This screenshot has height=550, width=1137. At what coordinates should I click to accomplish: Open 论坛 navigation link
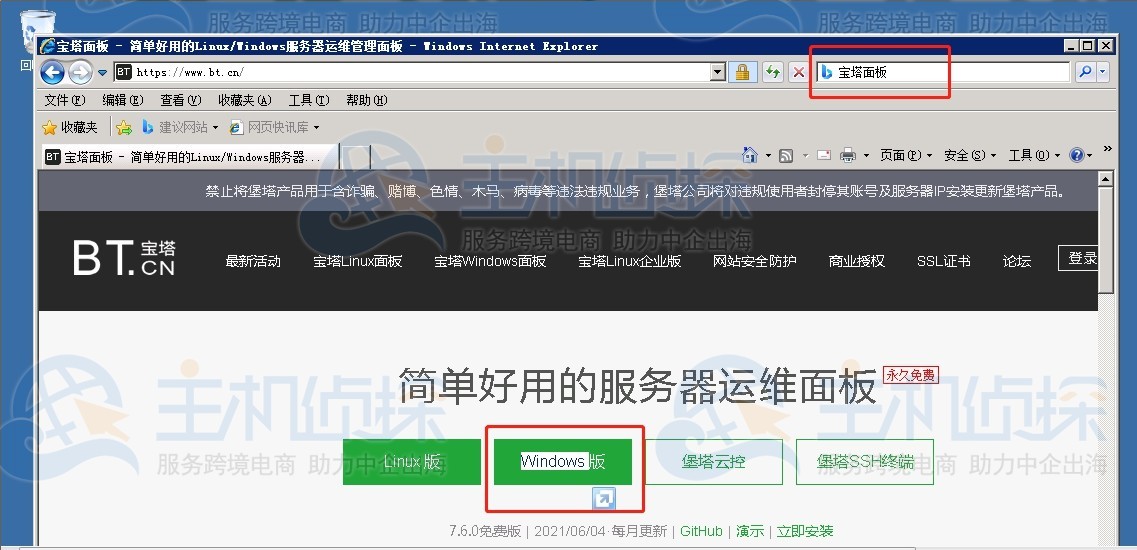(1017, 261)
